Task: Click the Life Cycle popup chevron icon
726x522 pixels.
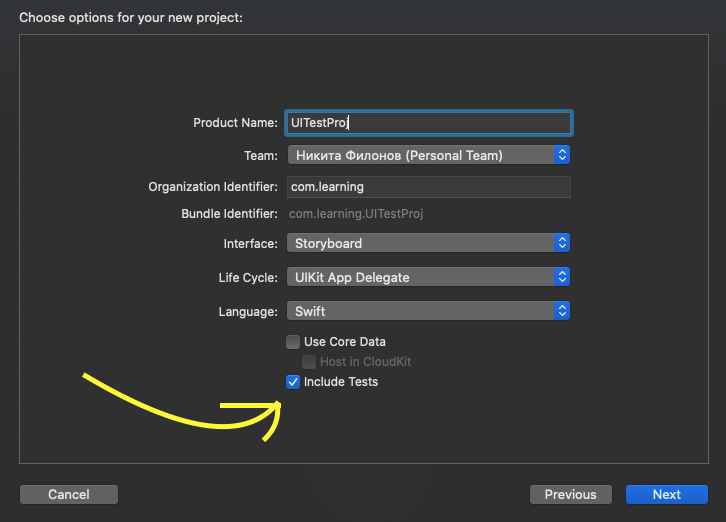Action: pyautogui.click(x=562, y=277)
